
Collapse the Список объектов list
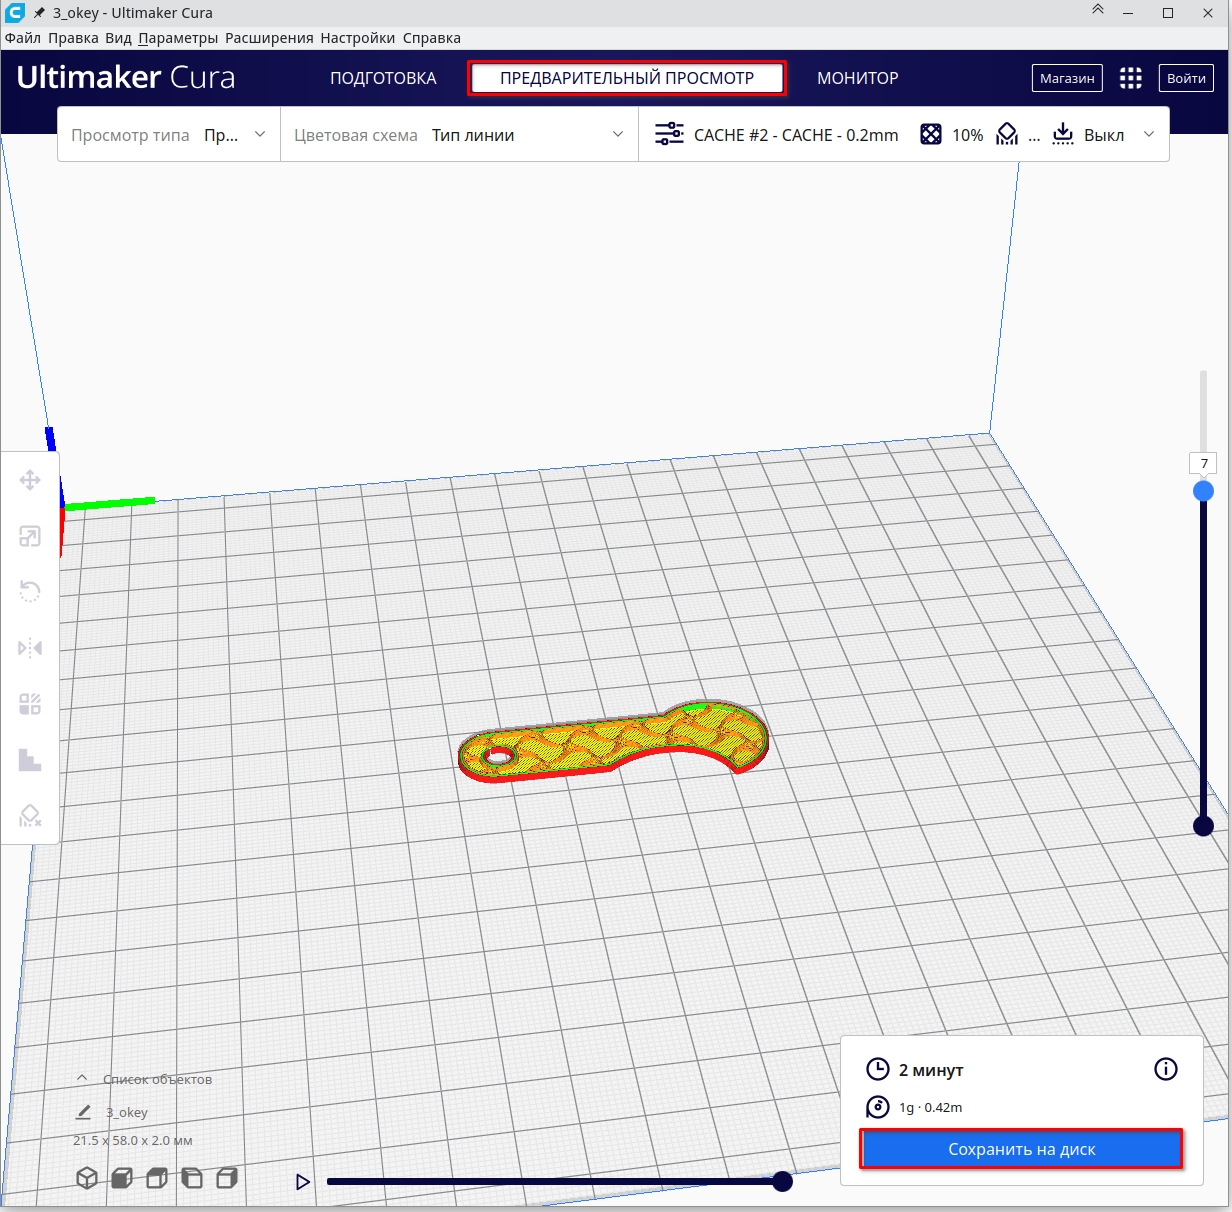[x=82, y=1079]
